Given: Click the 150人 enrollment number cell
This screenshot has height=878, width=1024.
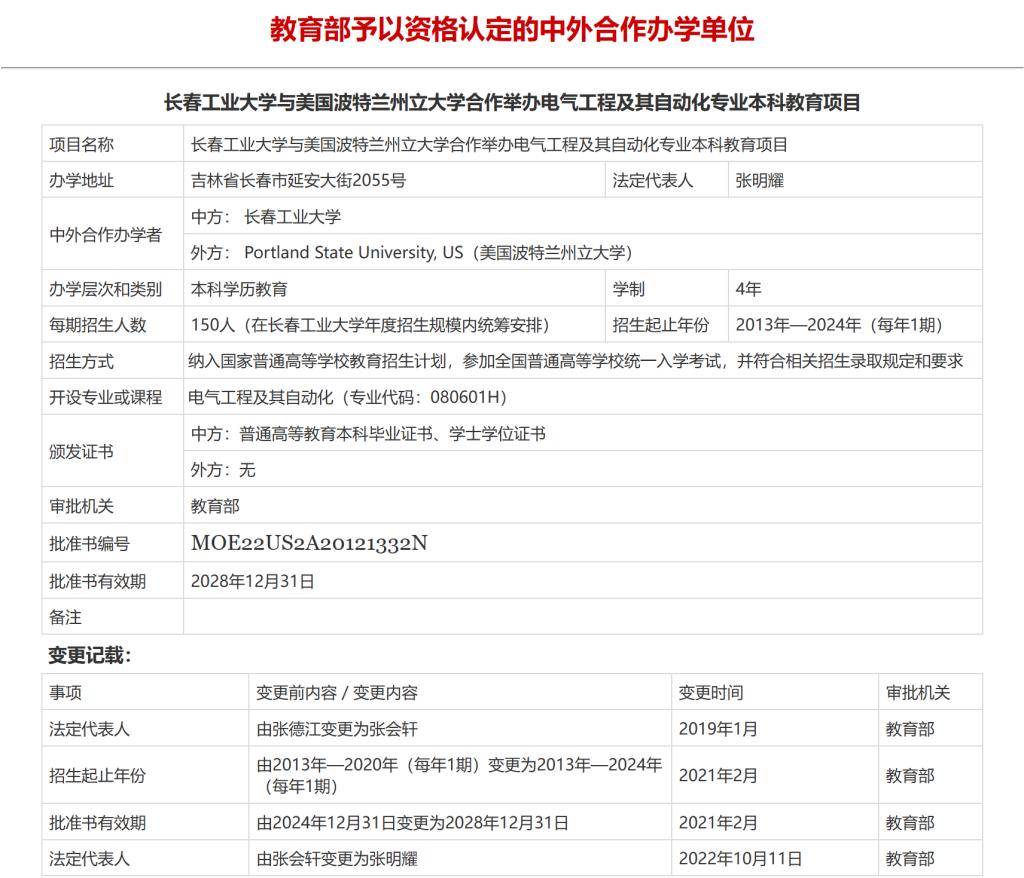Looking at the screenshot, I should [369, 325].
